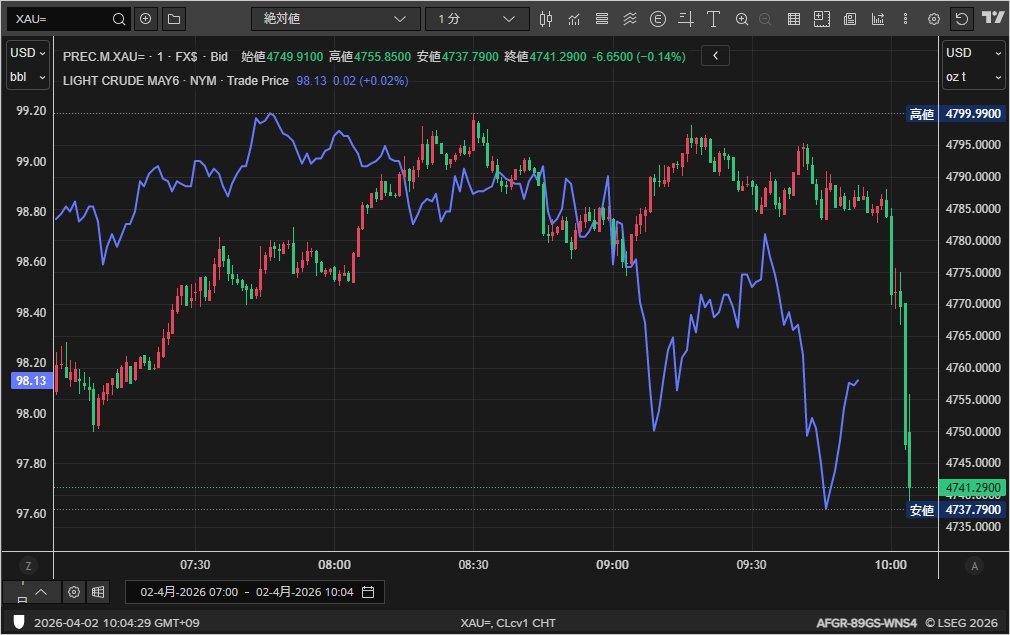Image resolution: width=1010 pixels, height=635 pixels.
Task: Click the 高値 4799.9900 price label
Action: [955, 114]
